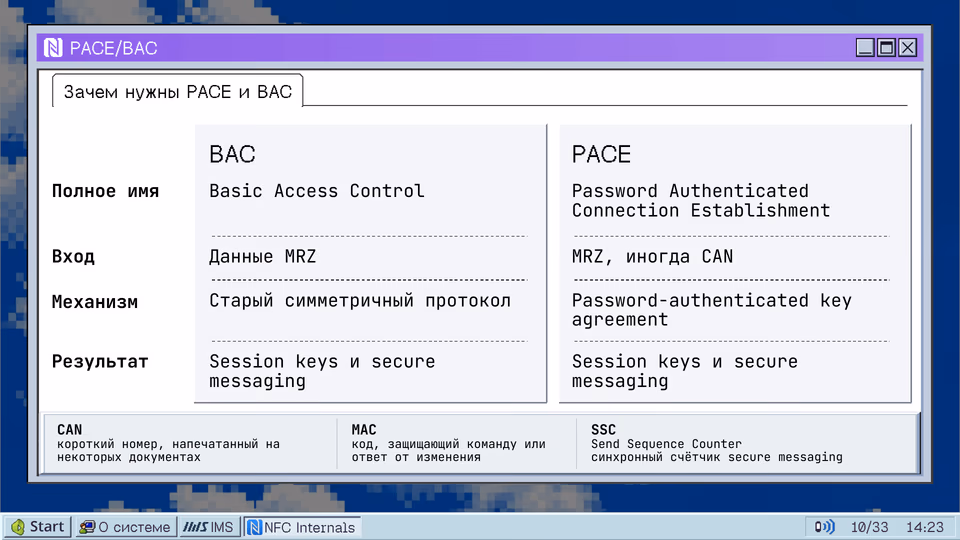The image size is (960, 540).
Task: Open the Start menu
Action: pyautogui.click(x=38, y=527)
